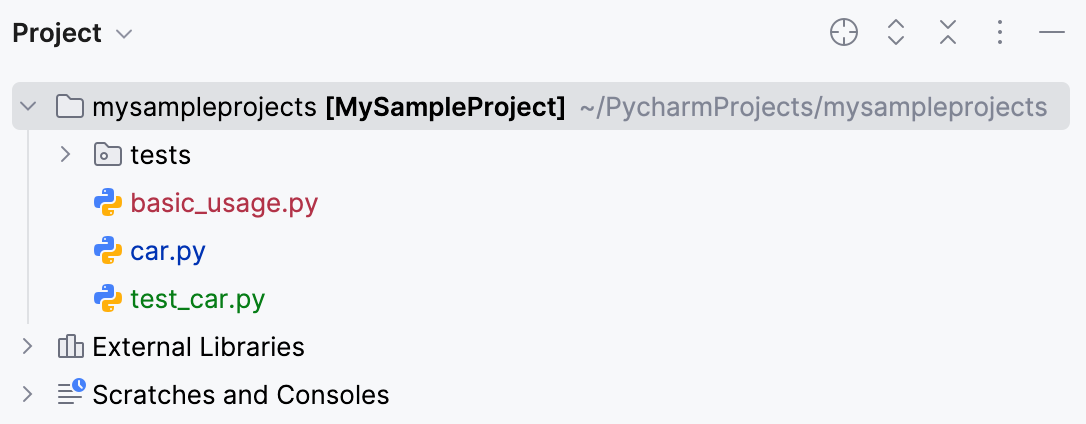This screenshot has width=1086, height=424.
Task: Click the Expand Selected arrows icon
Action: (896, 33)
